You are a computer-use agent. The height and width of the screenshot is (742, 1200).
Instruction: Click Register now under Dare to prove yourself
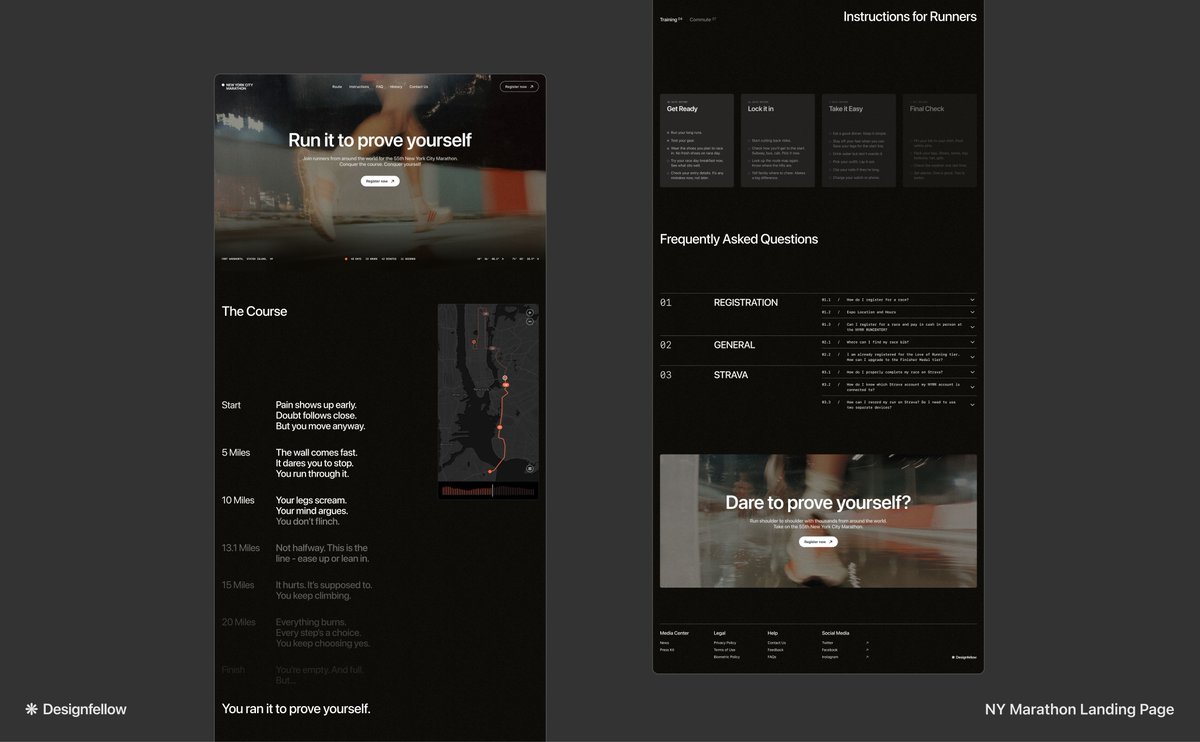[x=818, y=542]
